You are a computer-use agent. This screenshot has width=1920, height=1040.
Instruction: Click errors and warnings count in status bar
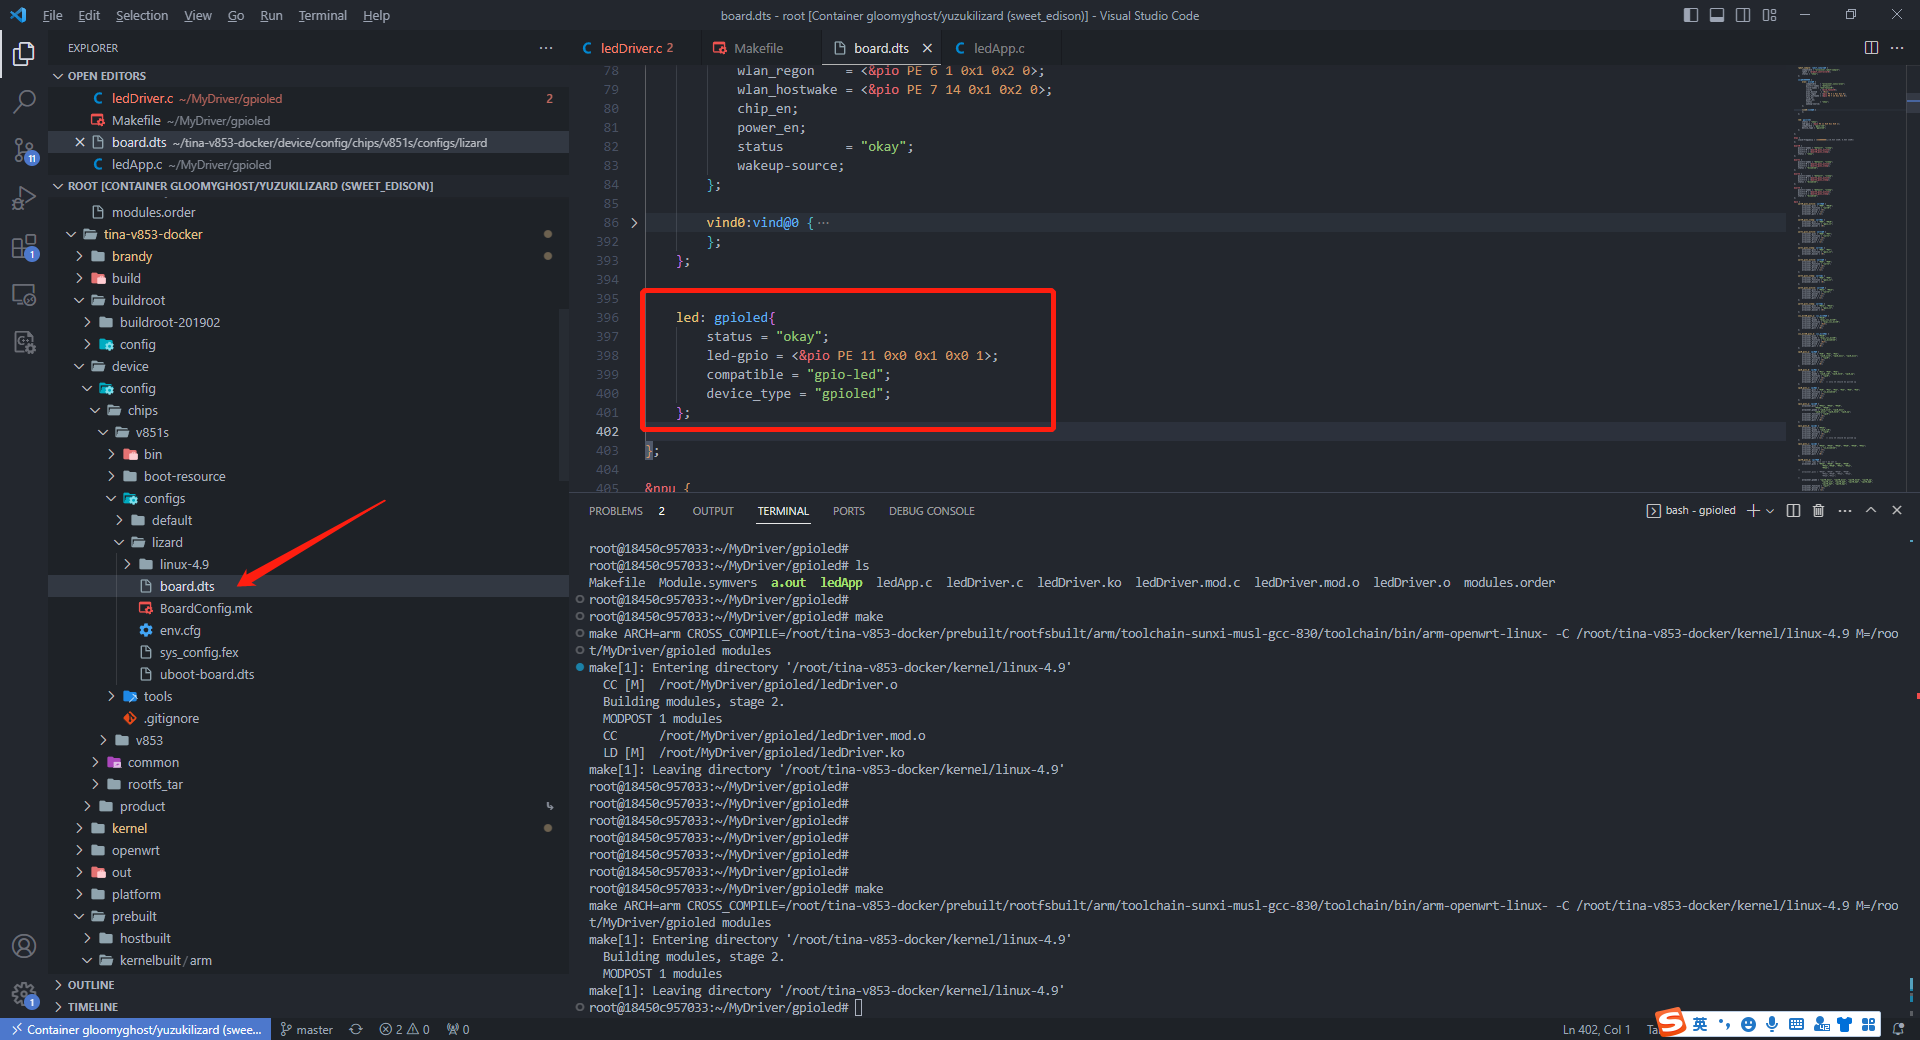(404, 1029)
